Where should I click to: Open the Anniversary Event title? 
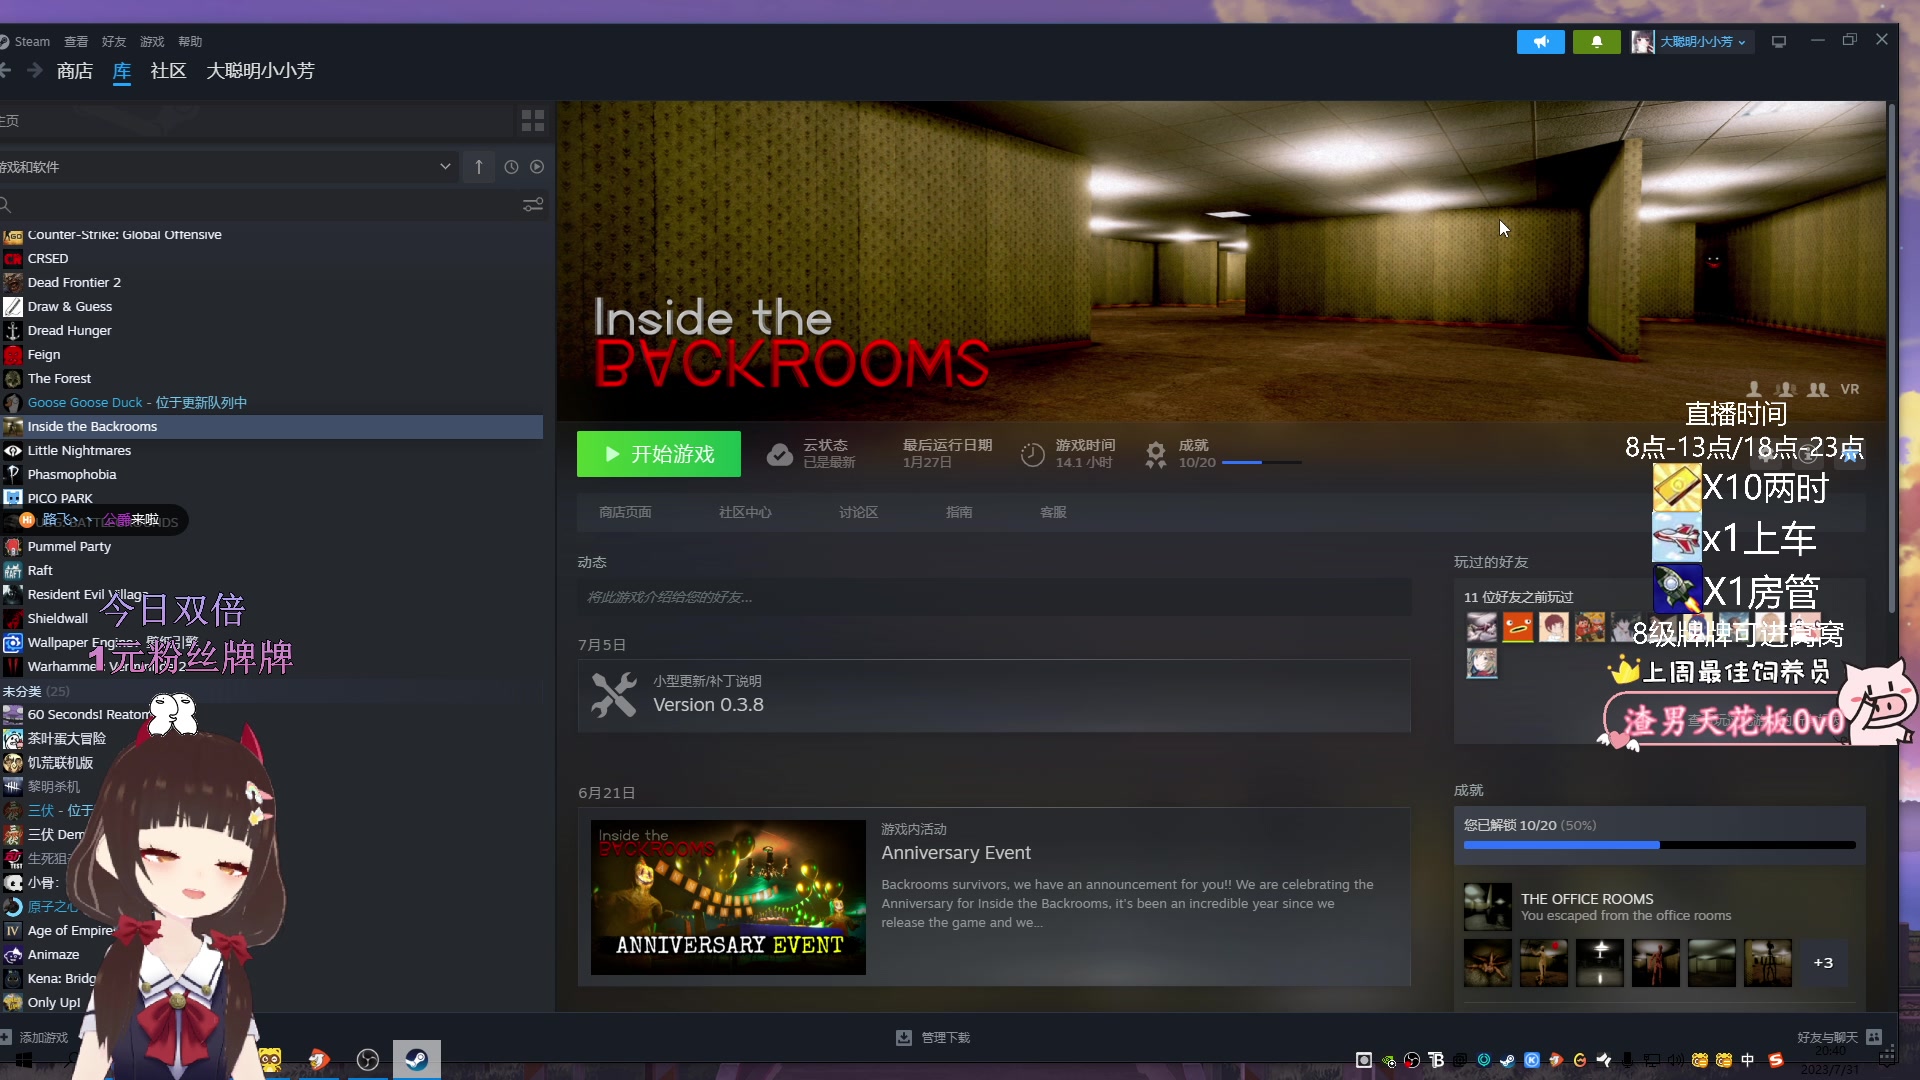(955, 853)
